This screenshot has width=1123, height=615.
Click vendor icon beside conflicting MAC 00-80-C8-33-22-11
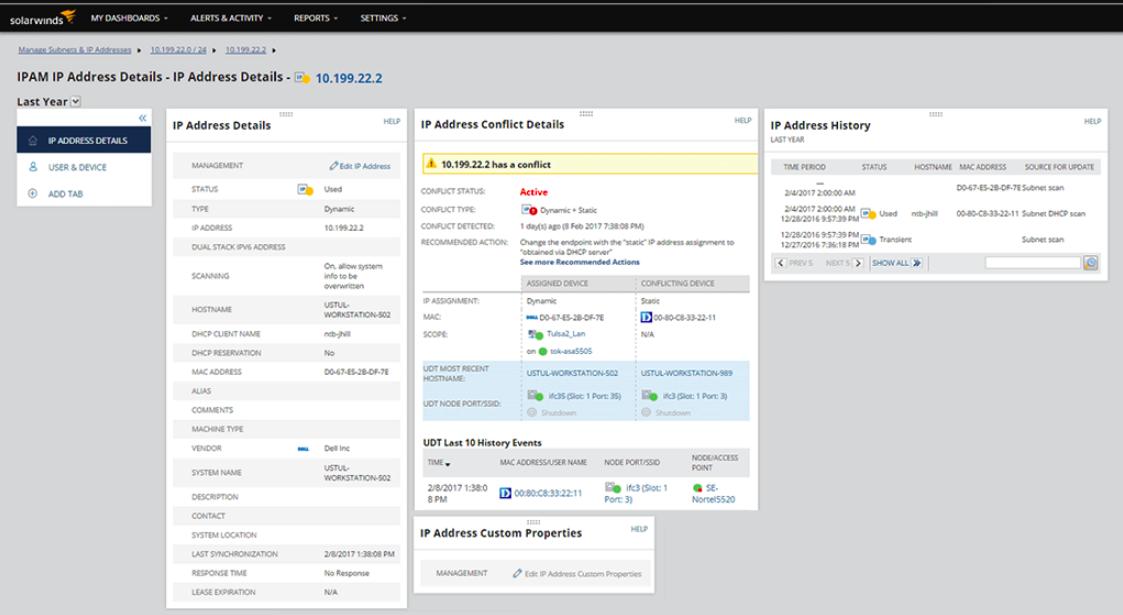tap(646, 317)
